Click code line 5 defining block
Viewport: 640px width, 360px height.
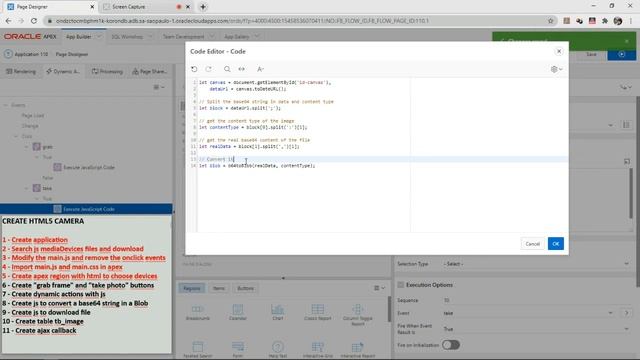click(240, 108)
